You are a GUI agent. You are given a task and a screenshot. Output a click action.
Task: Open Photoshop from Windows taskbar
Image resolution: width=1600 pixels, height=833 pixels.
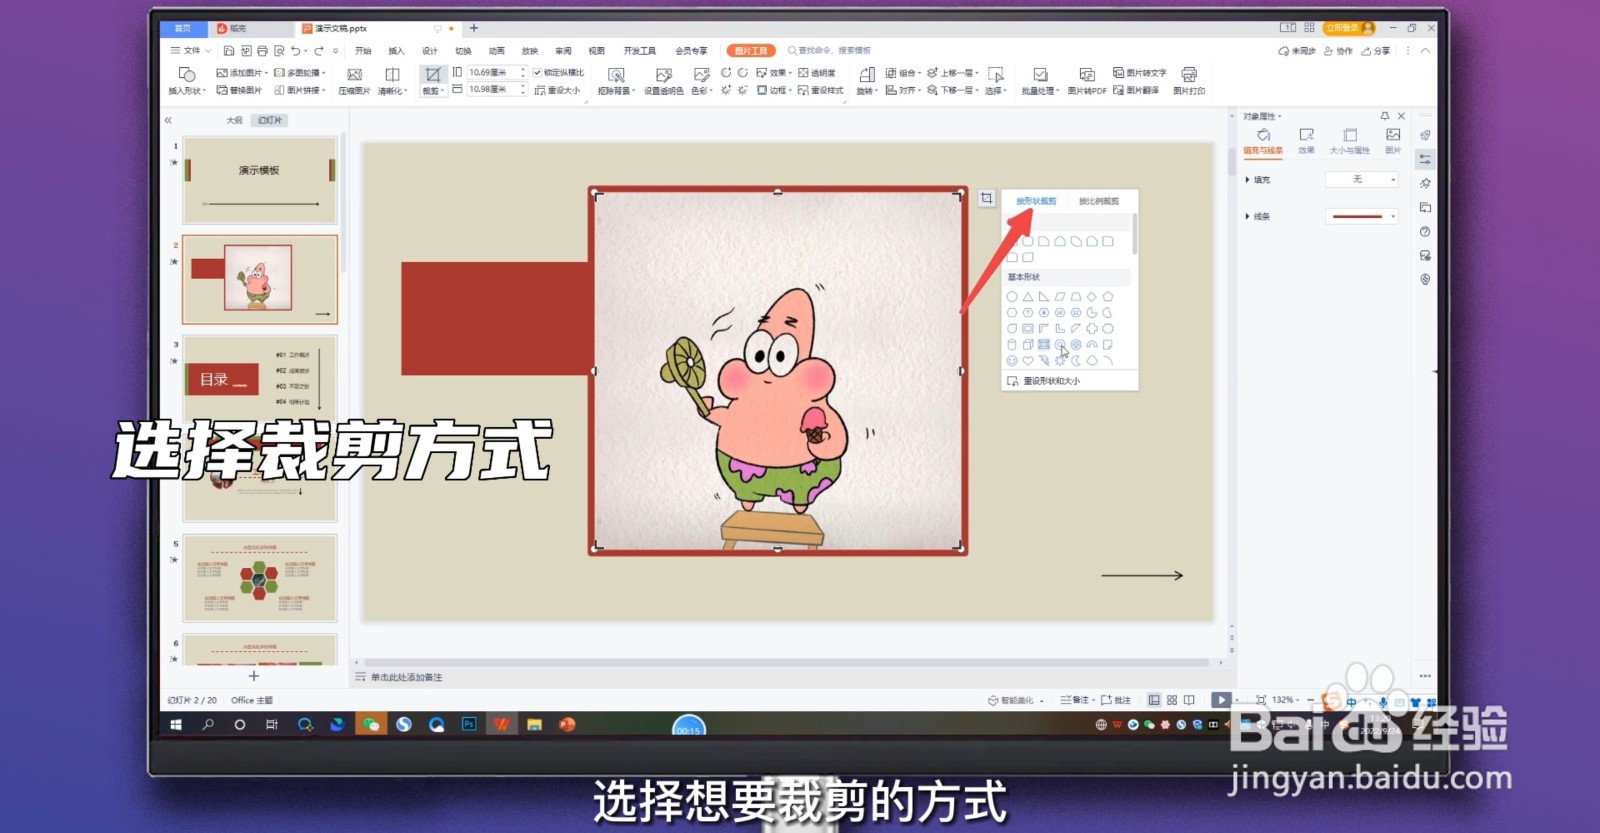(x=469, y=724)
